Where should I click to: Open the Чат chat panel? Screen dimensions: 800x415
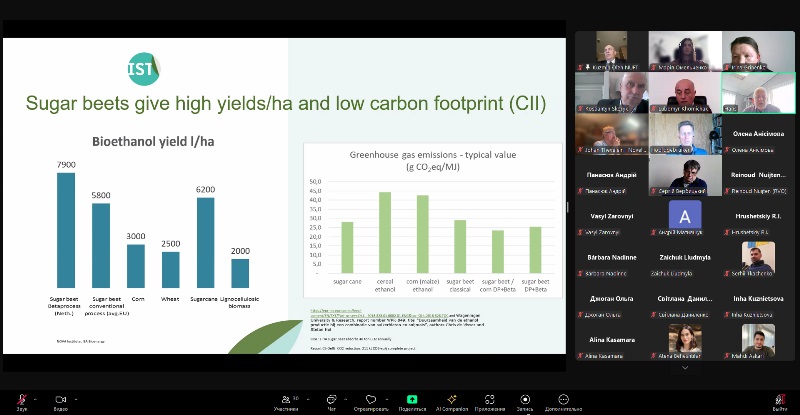[x=331, y=402]
